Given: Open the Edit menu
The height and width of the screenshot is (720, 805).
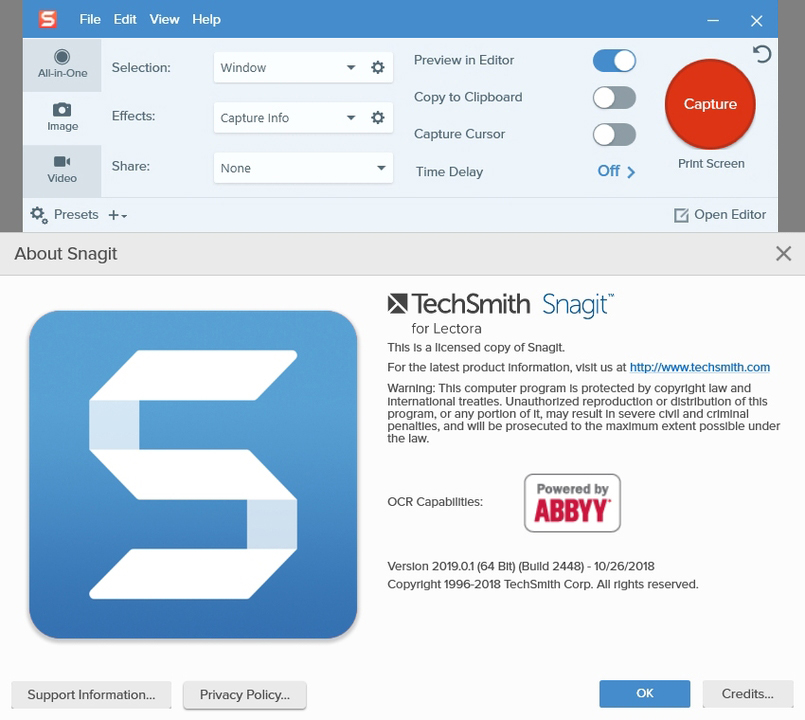Looking at the screenshot, I should pos(125,20).
